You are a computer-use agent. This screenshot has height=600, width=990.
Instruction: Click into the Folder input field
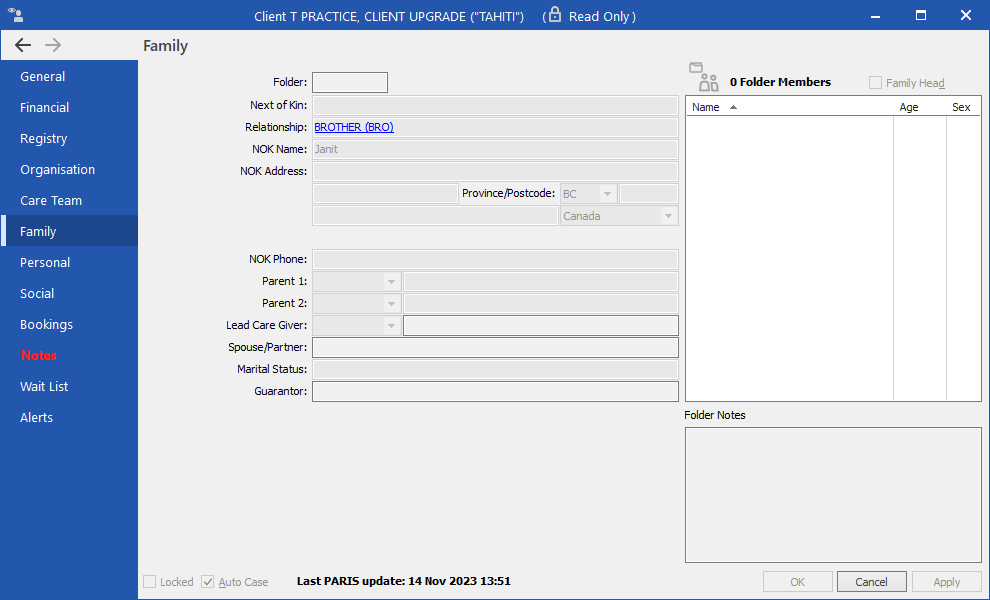coord(349,83)
